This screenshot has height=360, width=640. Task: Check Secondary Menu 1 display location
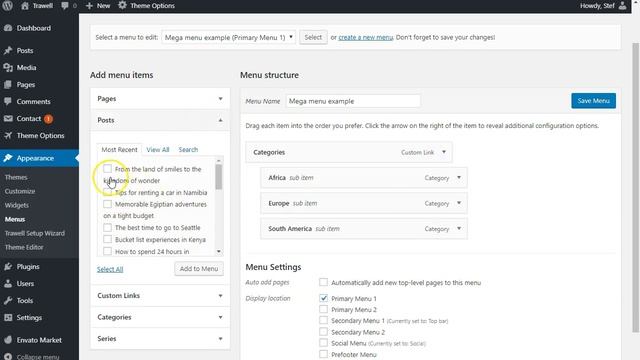pos(323,320)
